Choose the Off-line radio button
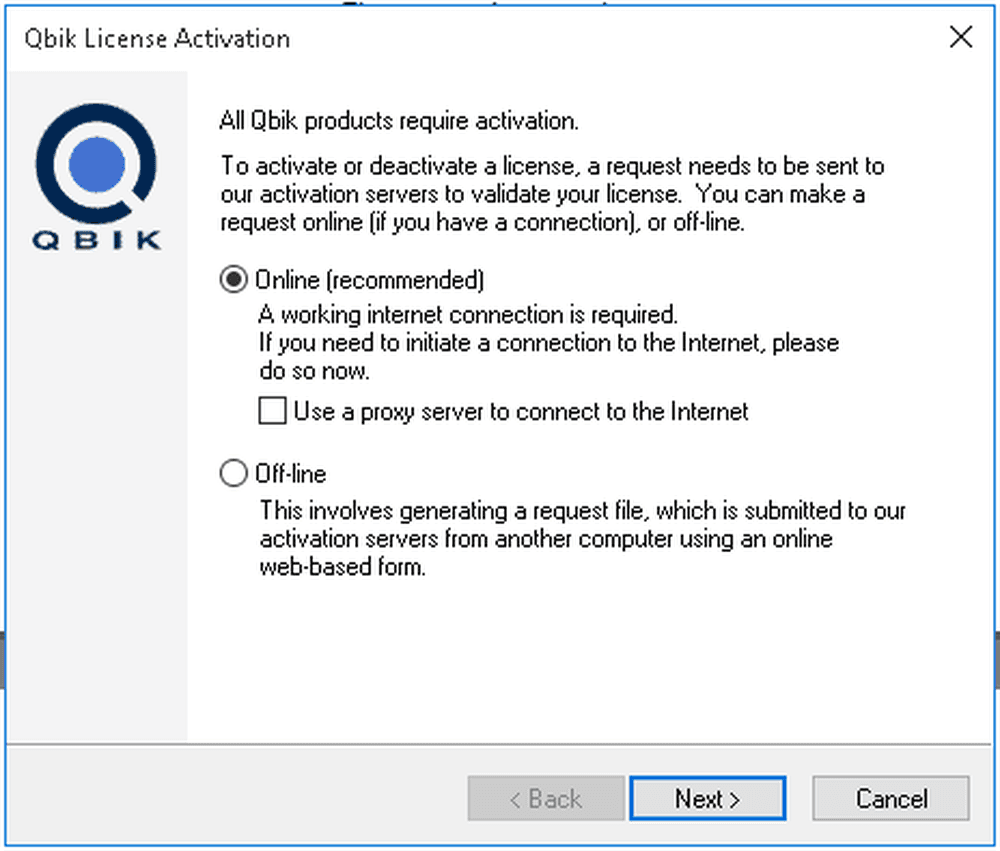 pos(233,473)
